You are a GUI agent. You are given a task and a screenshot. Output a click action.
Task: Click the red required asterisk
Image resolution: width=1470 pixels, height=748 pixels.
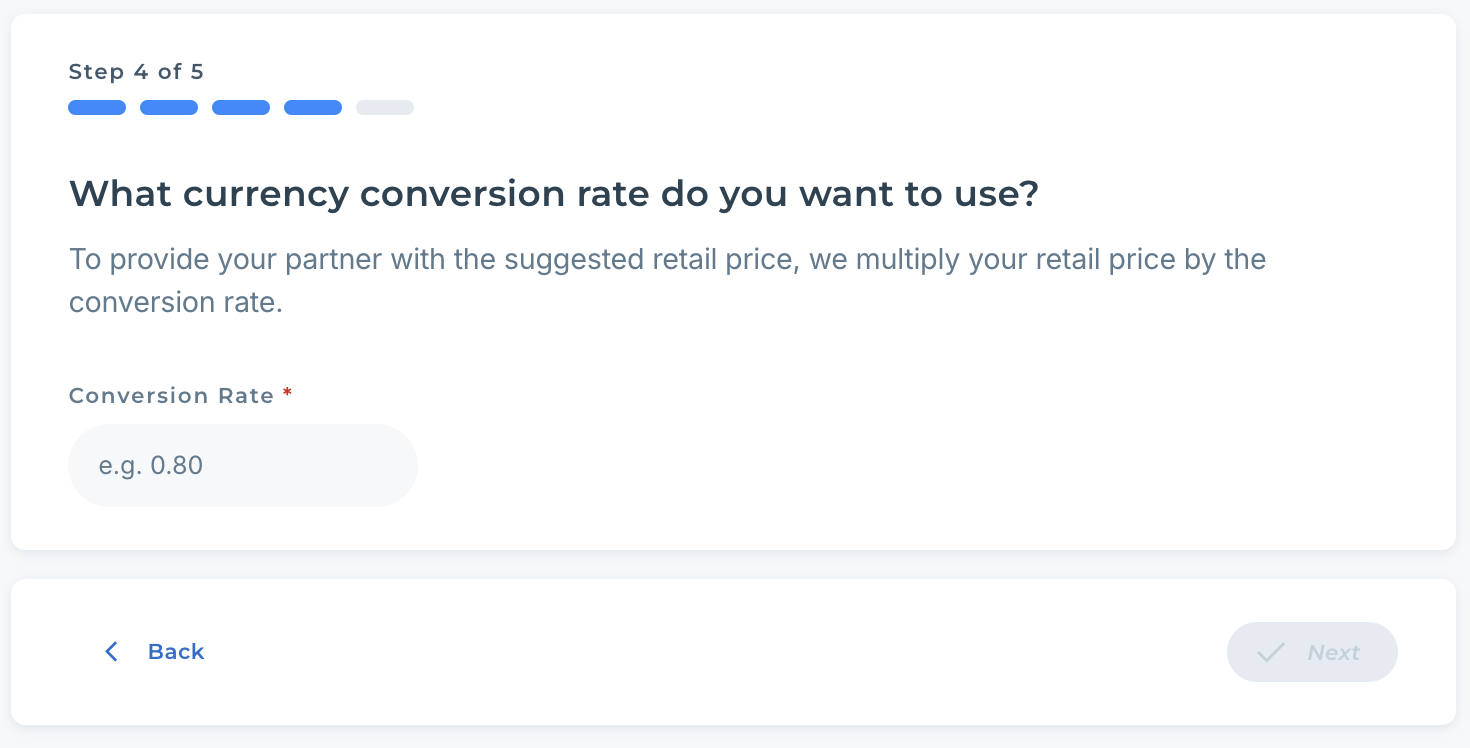tap(288, 394)
